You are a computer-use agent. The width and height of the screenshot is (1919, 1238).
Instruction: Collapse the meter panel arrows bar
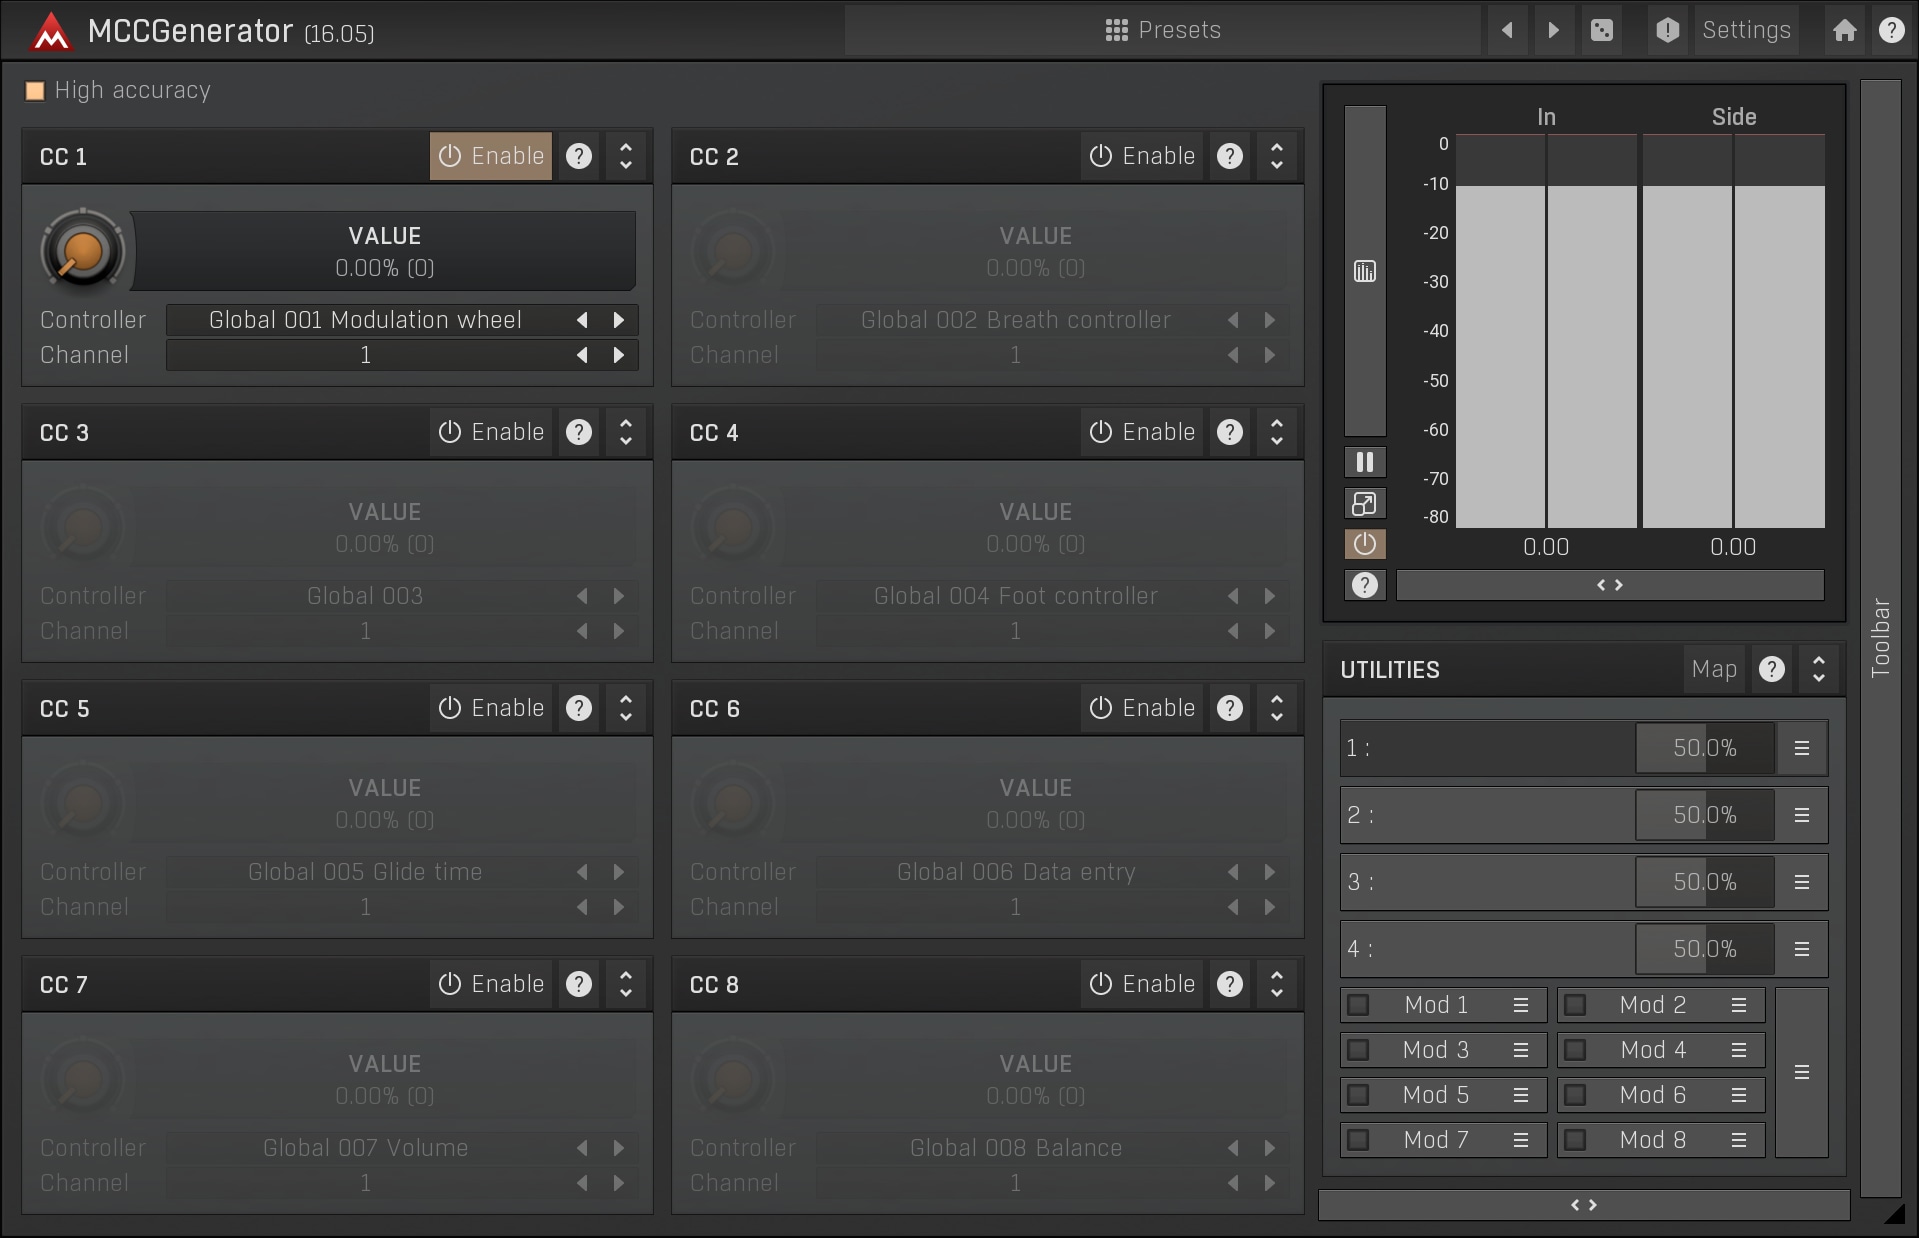(x=1610, y=585)
